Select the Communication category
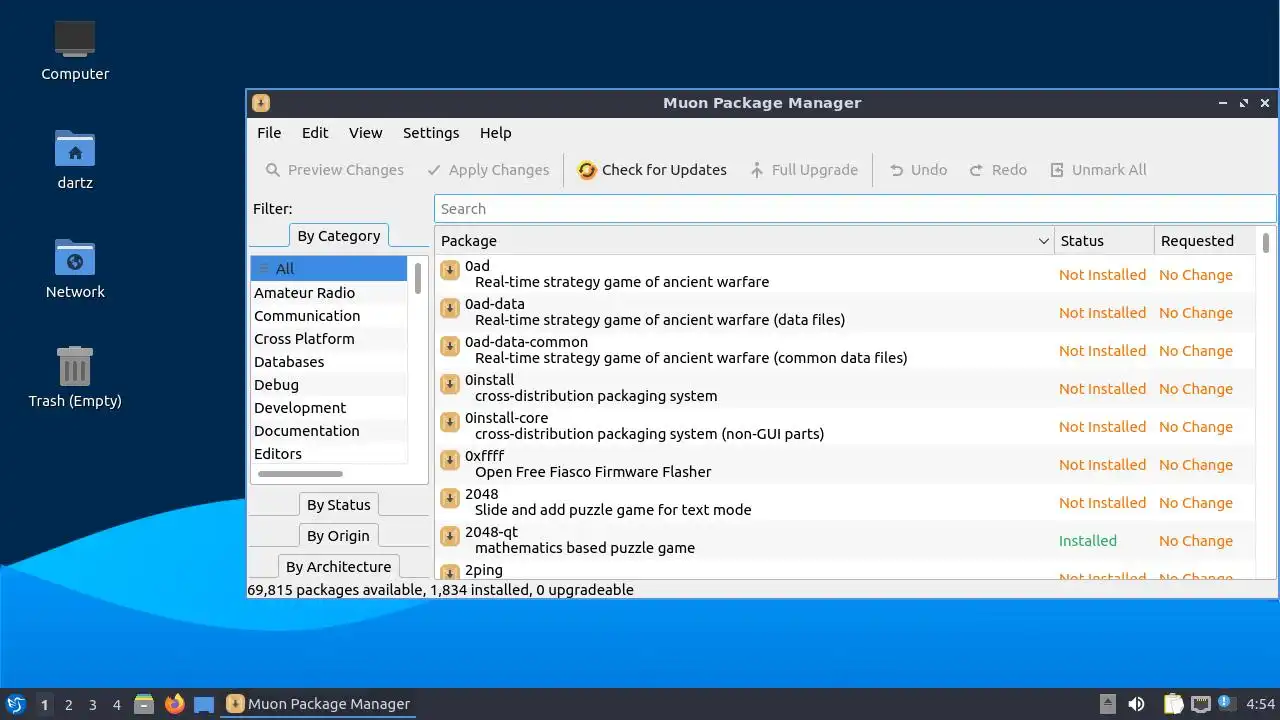The height and width of the screenshot is (720, 1280). (x=329, y=316)
